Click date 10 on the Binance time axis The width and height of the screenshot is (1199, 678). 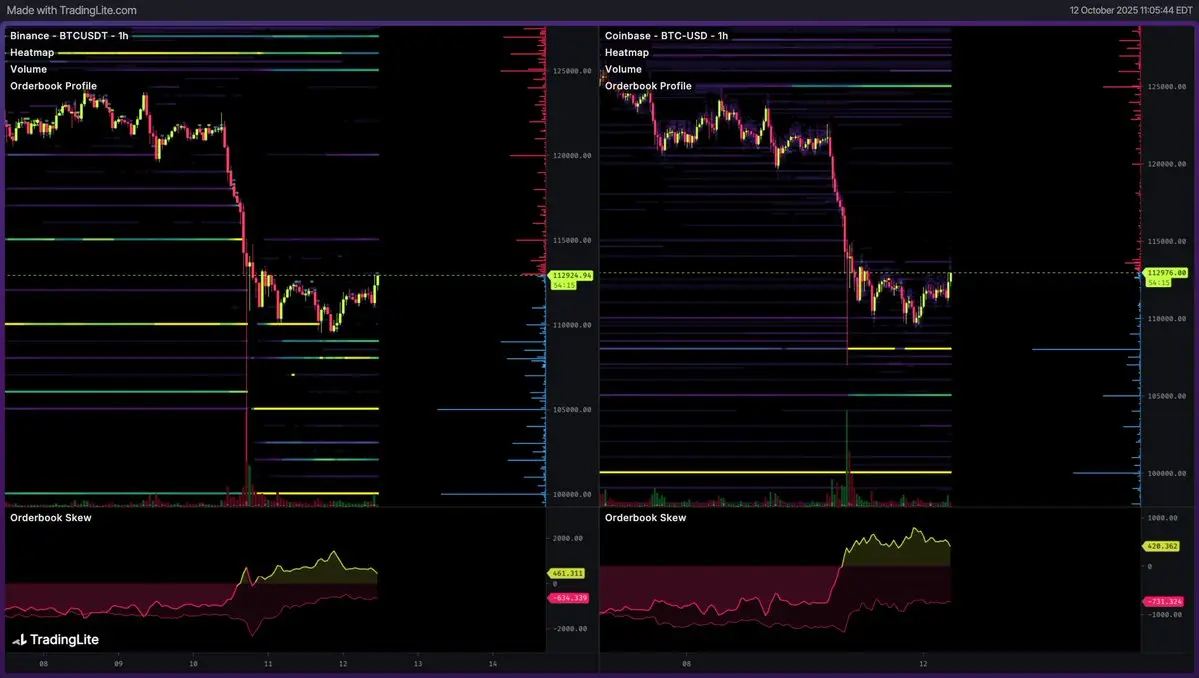point(193,664)
